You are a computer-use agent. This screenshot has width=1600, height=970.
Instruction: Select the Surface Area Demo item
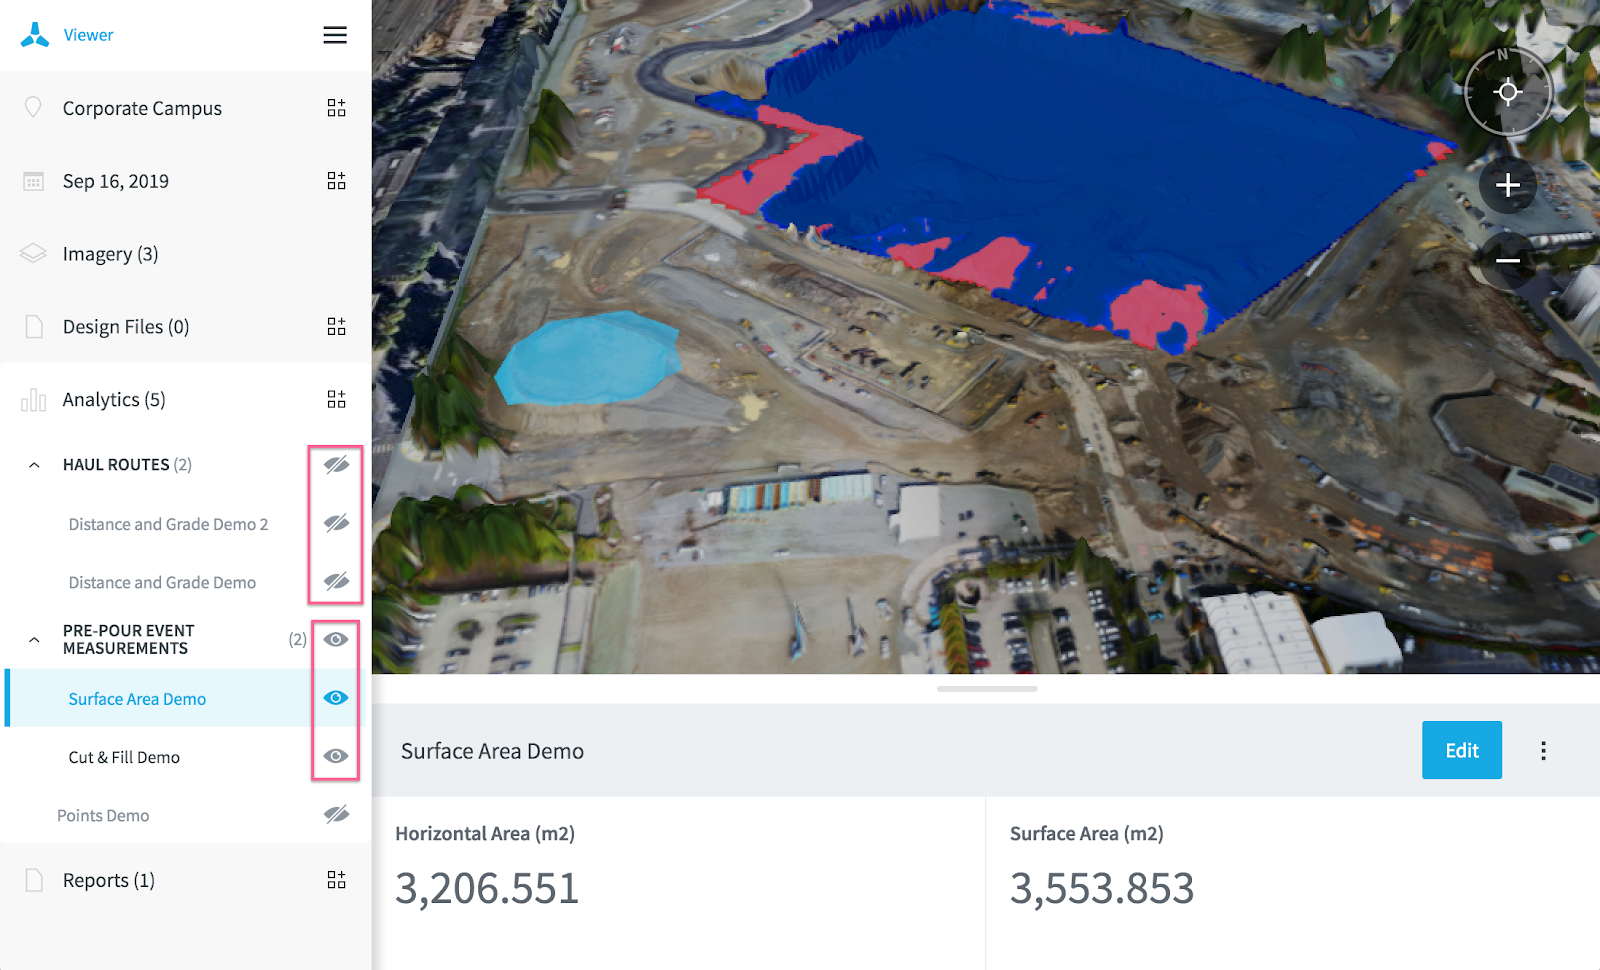tap(137, 699)
